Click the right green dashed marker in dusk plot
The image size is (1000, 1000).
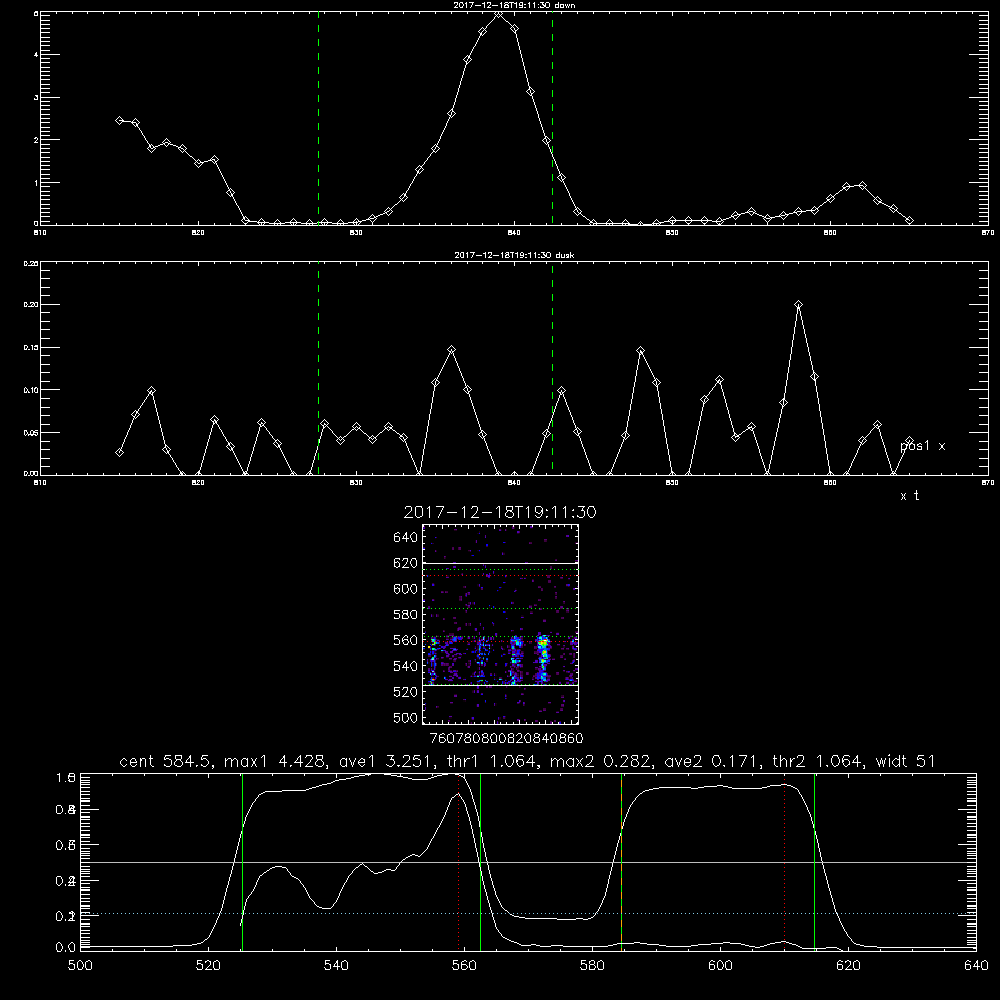pyautogui.click(x=552, y=368)
